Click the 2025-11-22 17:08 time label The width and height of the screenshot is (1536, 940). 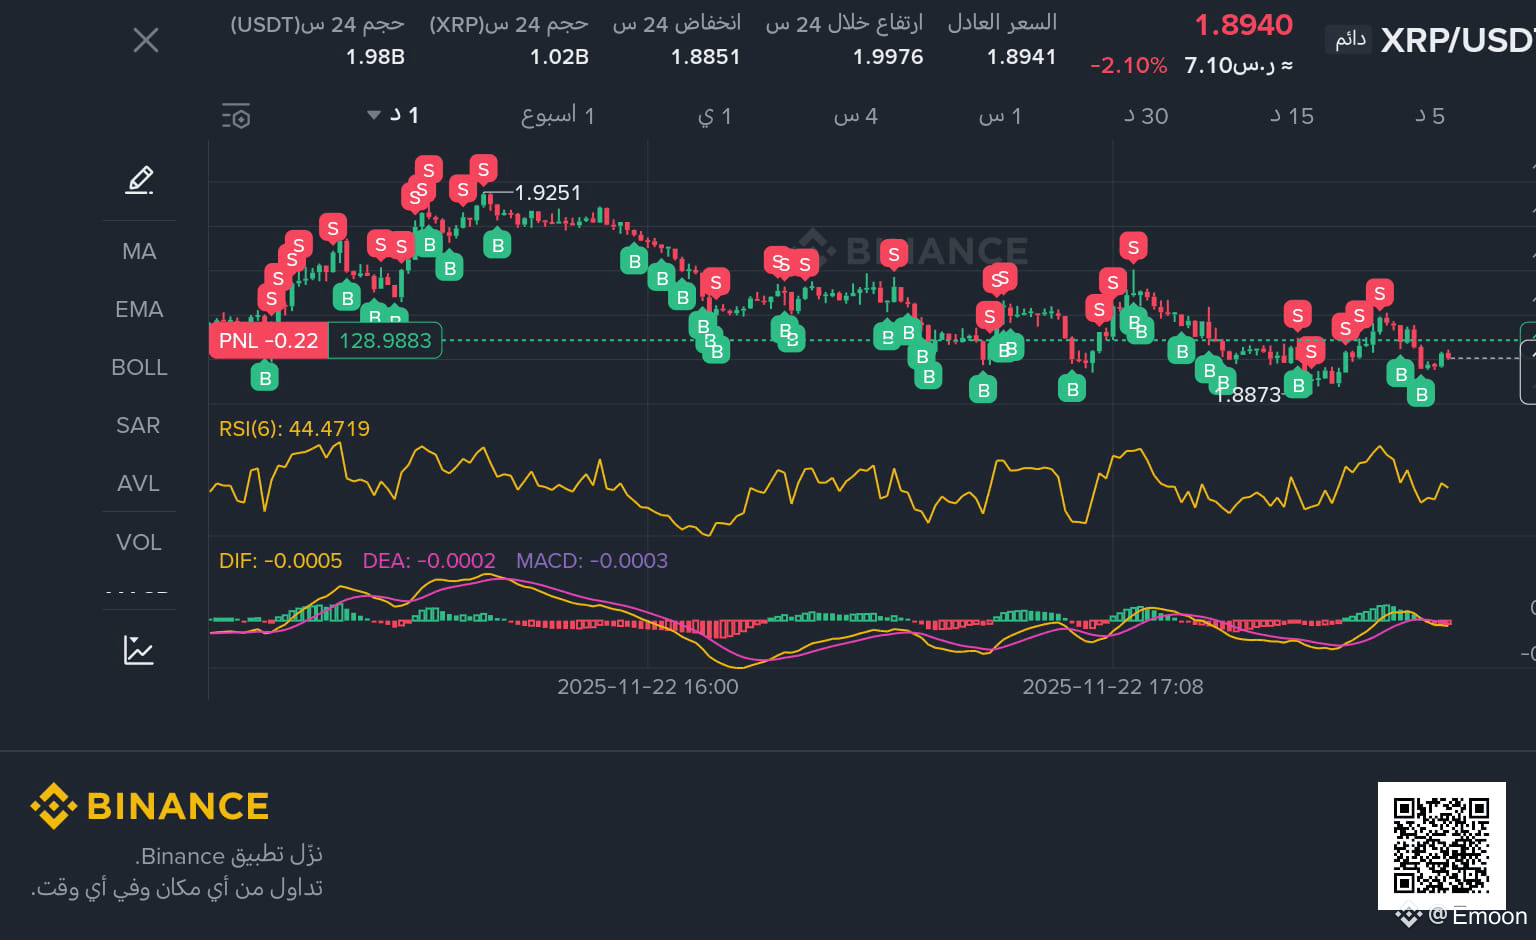(1113, 687)
